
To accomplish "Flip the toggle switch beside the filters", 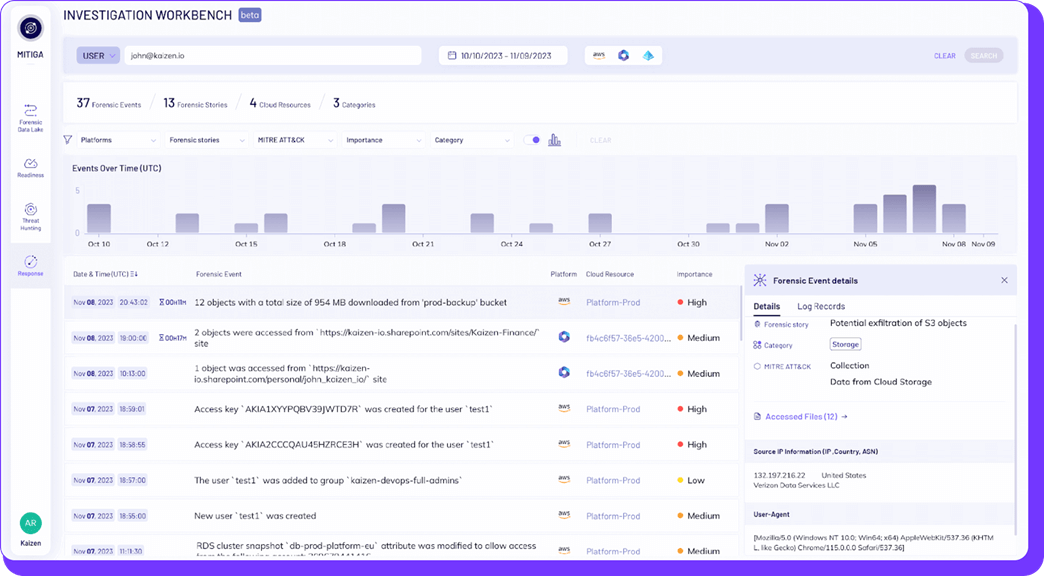I will click(532, 140).
